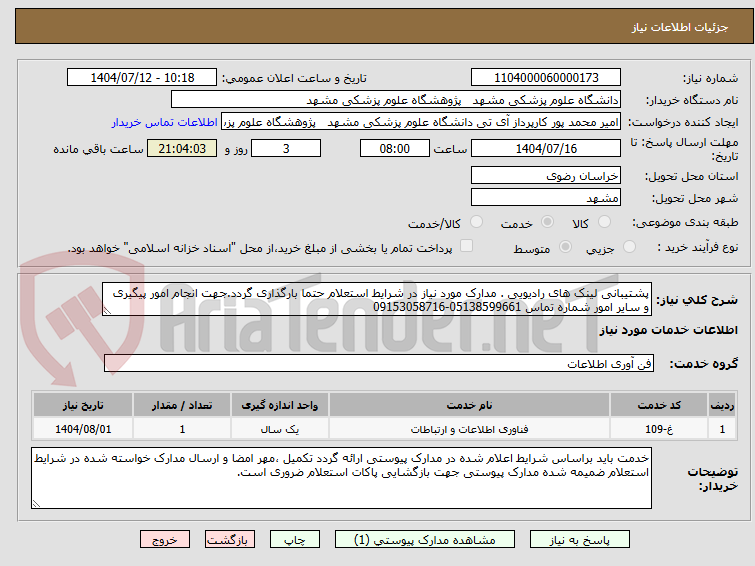Click the خروج exit button

point(165,540)
